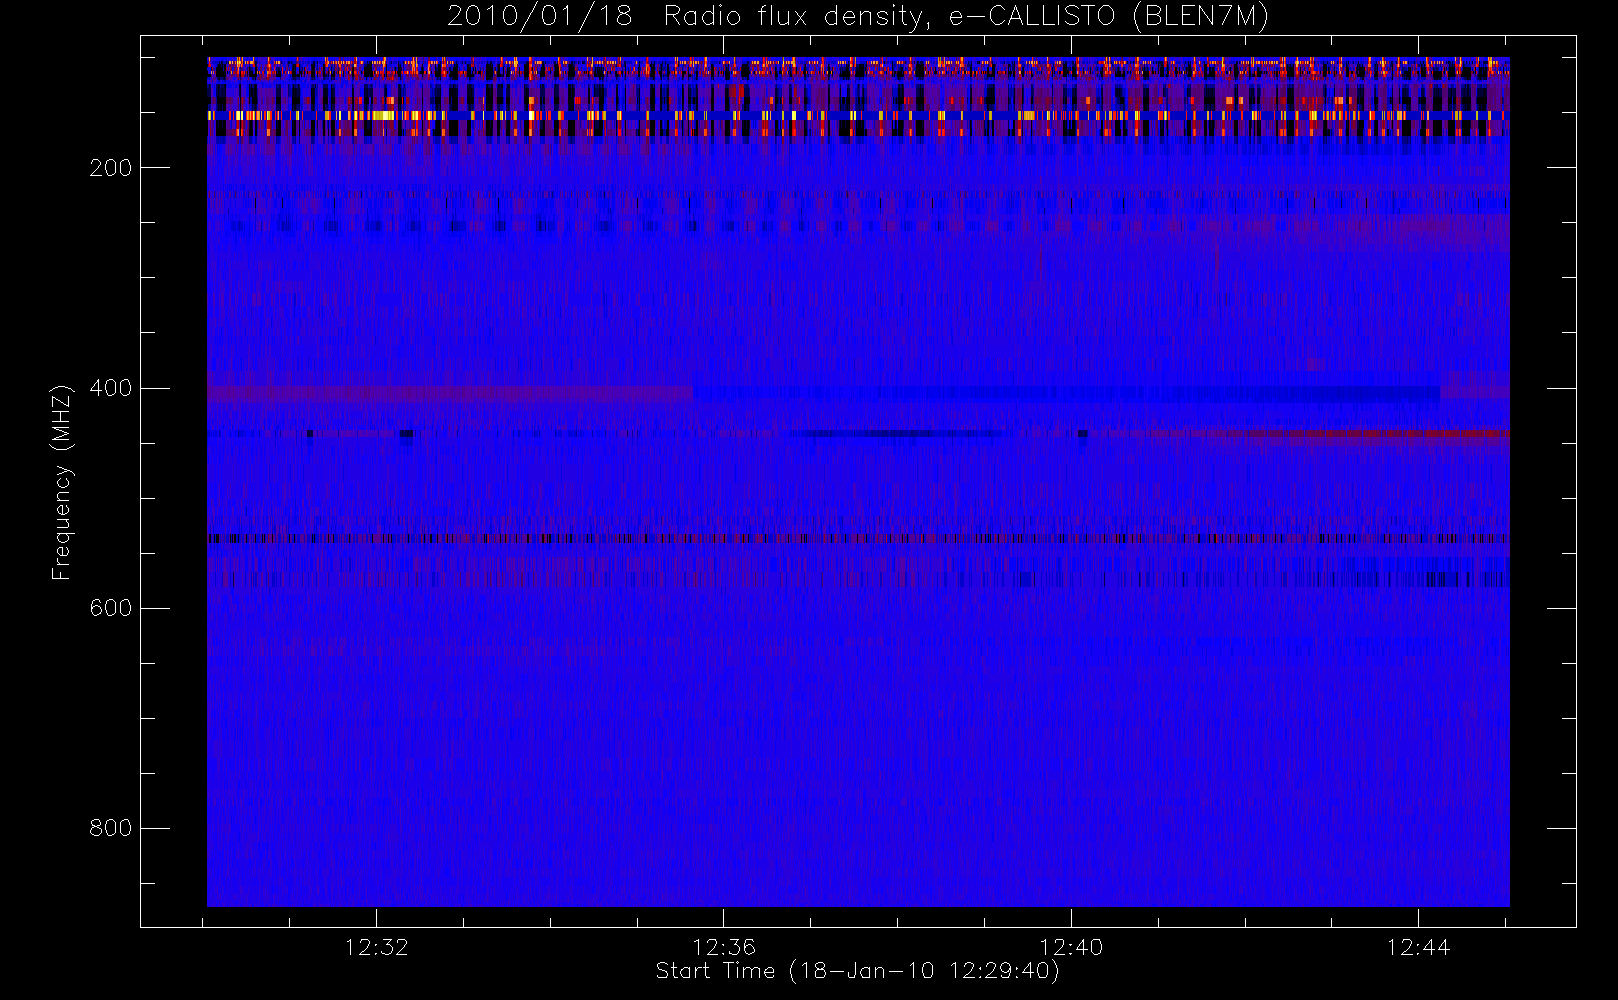Click the 400 frequency tick label
The image size is (1618, 1000).
coord(111,388)
